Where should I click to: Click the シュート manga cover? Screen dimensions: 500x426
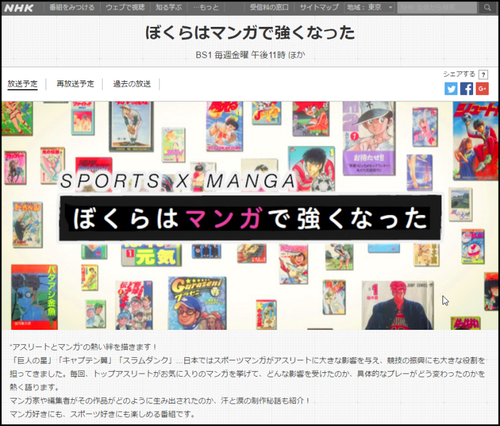pos(476,141)
